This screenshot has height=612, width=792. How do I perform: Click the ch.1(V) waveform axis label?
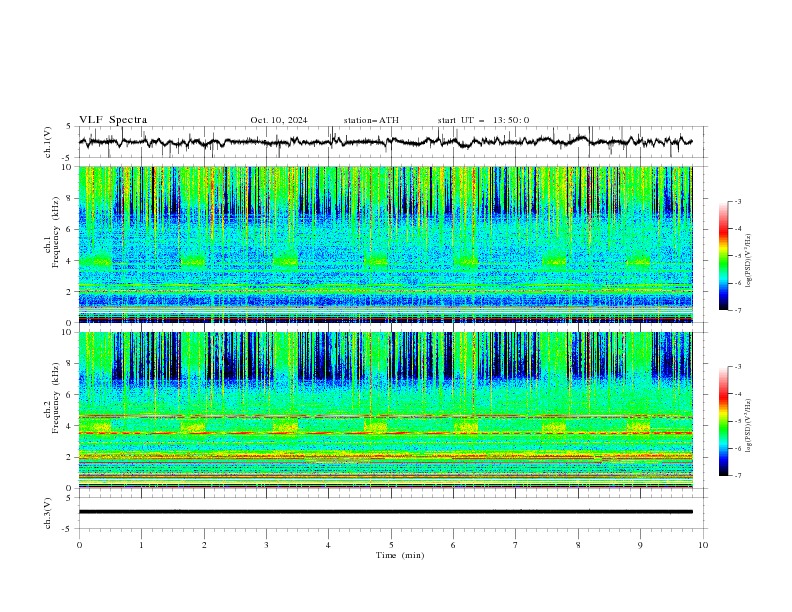tap(48, 142)
